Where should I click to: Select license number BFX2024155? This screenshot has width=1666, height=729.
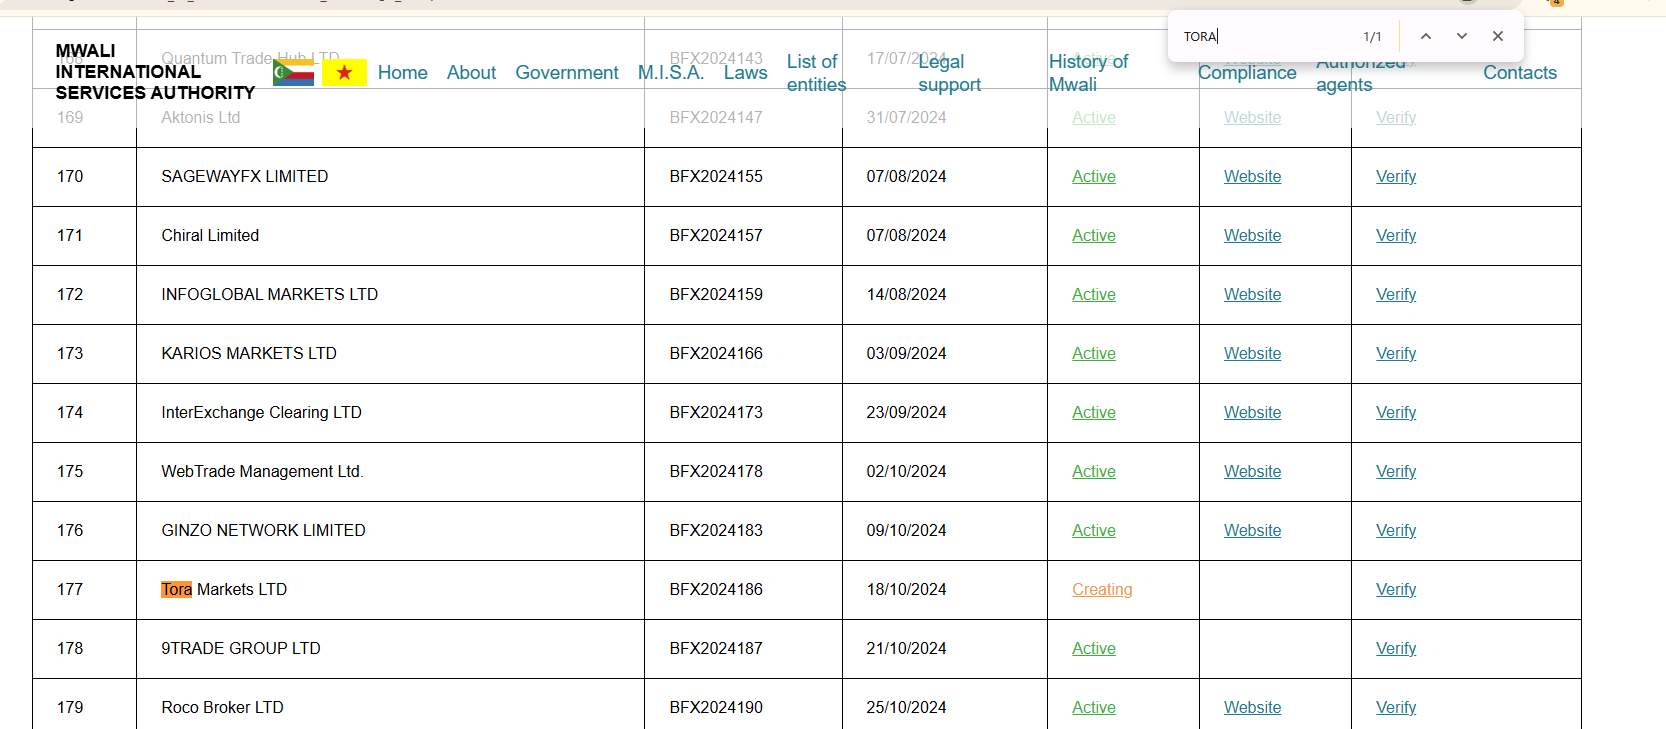click(x=716, y=177)
